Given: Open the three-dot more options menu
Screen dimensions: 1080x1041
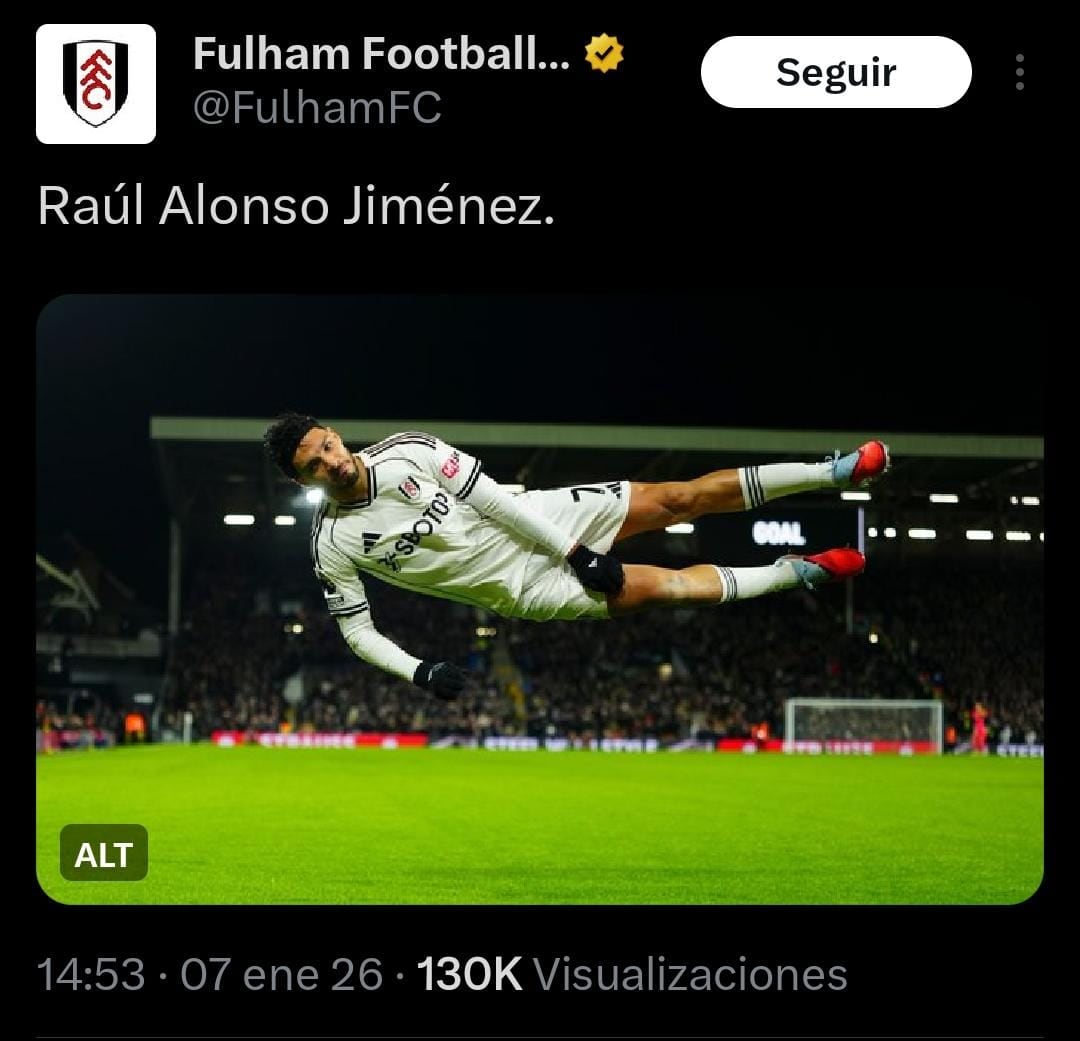Looking at the screenshot, I should (1019, 72).
